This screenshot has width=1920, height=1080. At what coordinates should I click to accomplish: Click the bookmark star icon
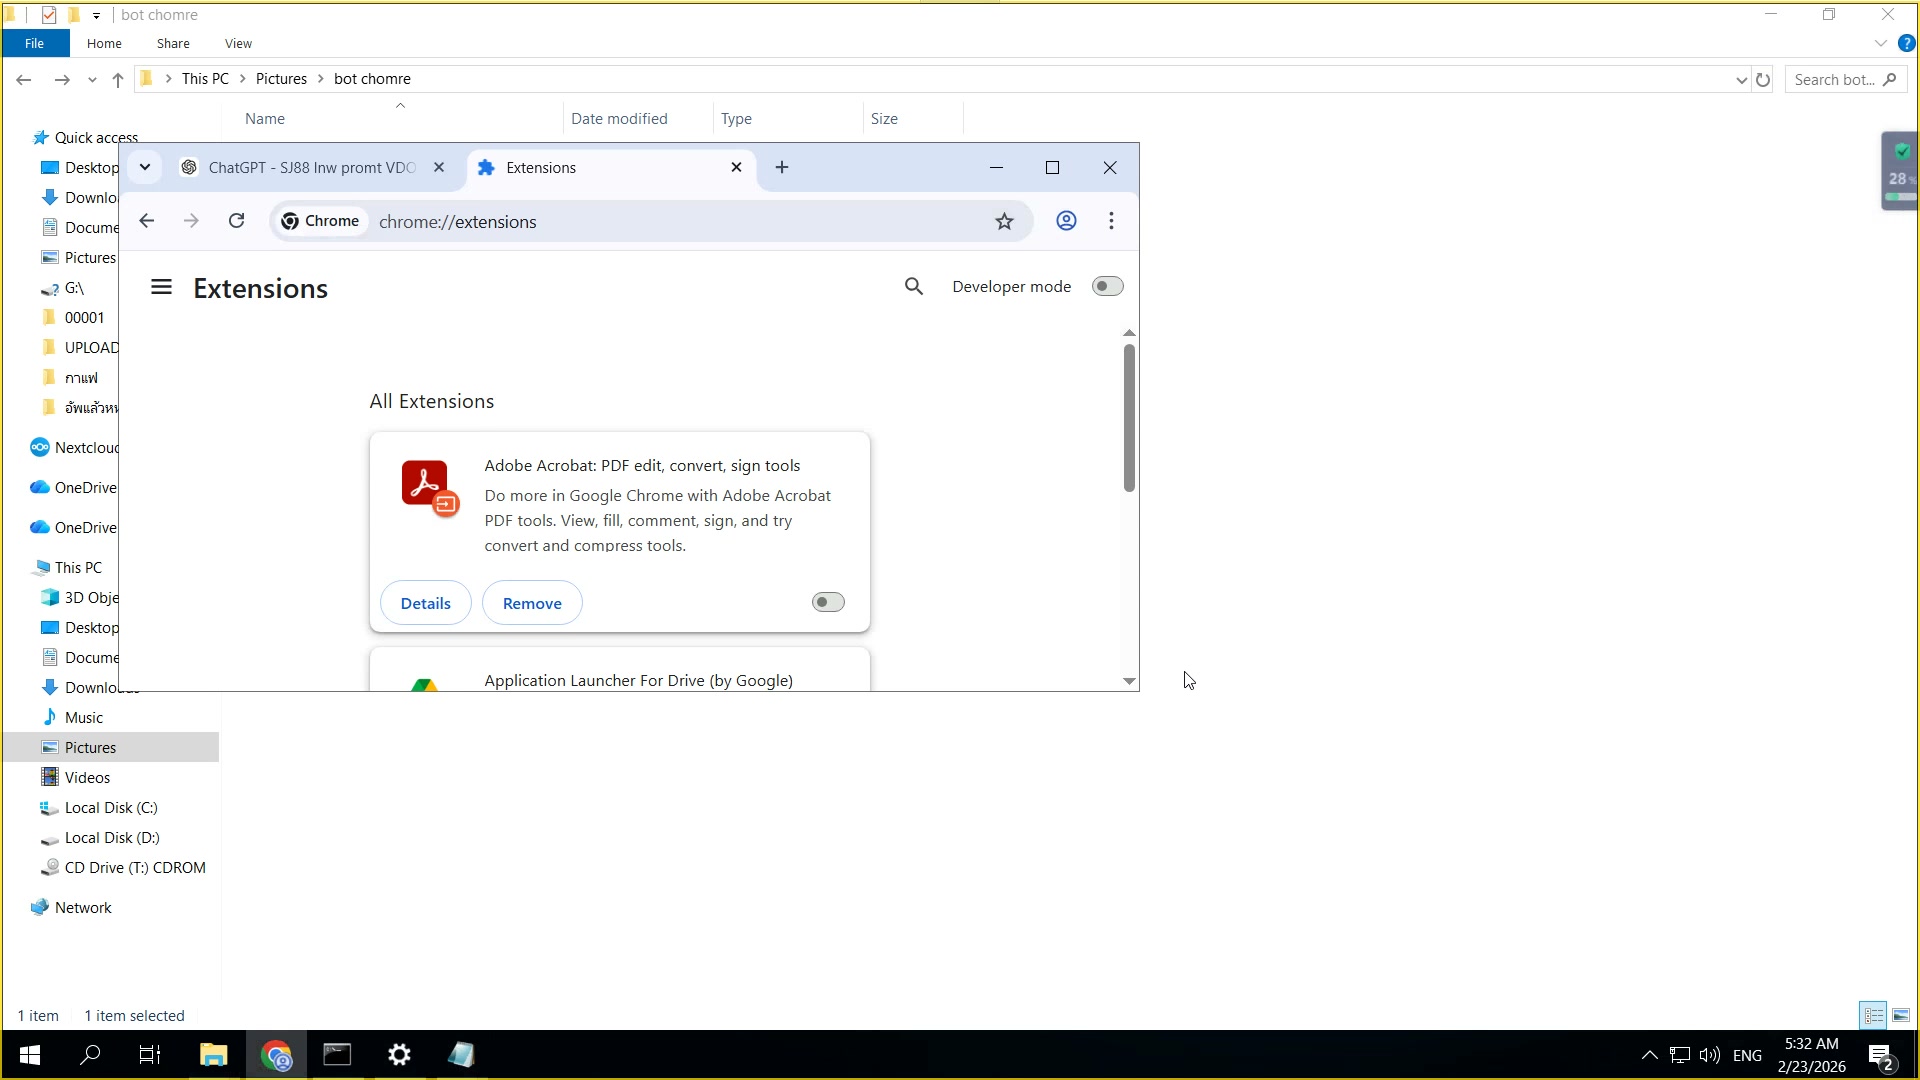(x=1004, y=221)
